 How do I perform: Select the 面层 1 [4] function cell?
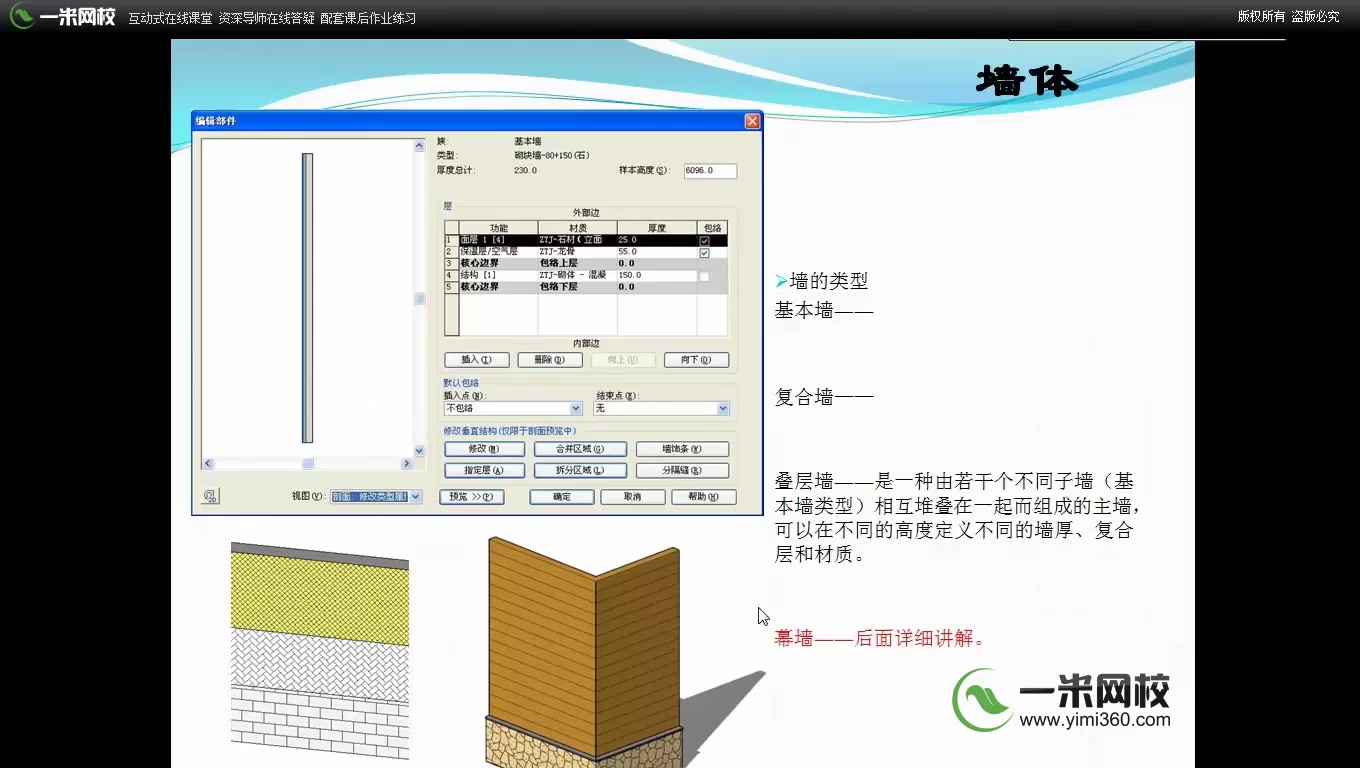coord(498,241)
